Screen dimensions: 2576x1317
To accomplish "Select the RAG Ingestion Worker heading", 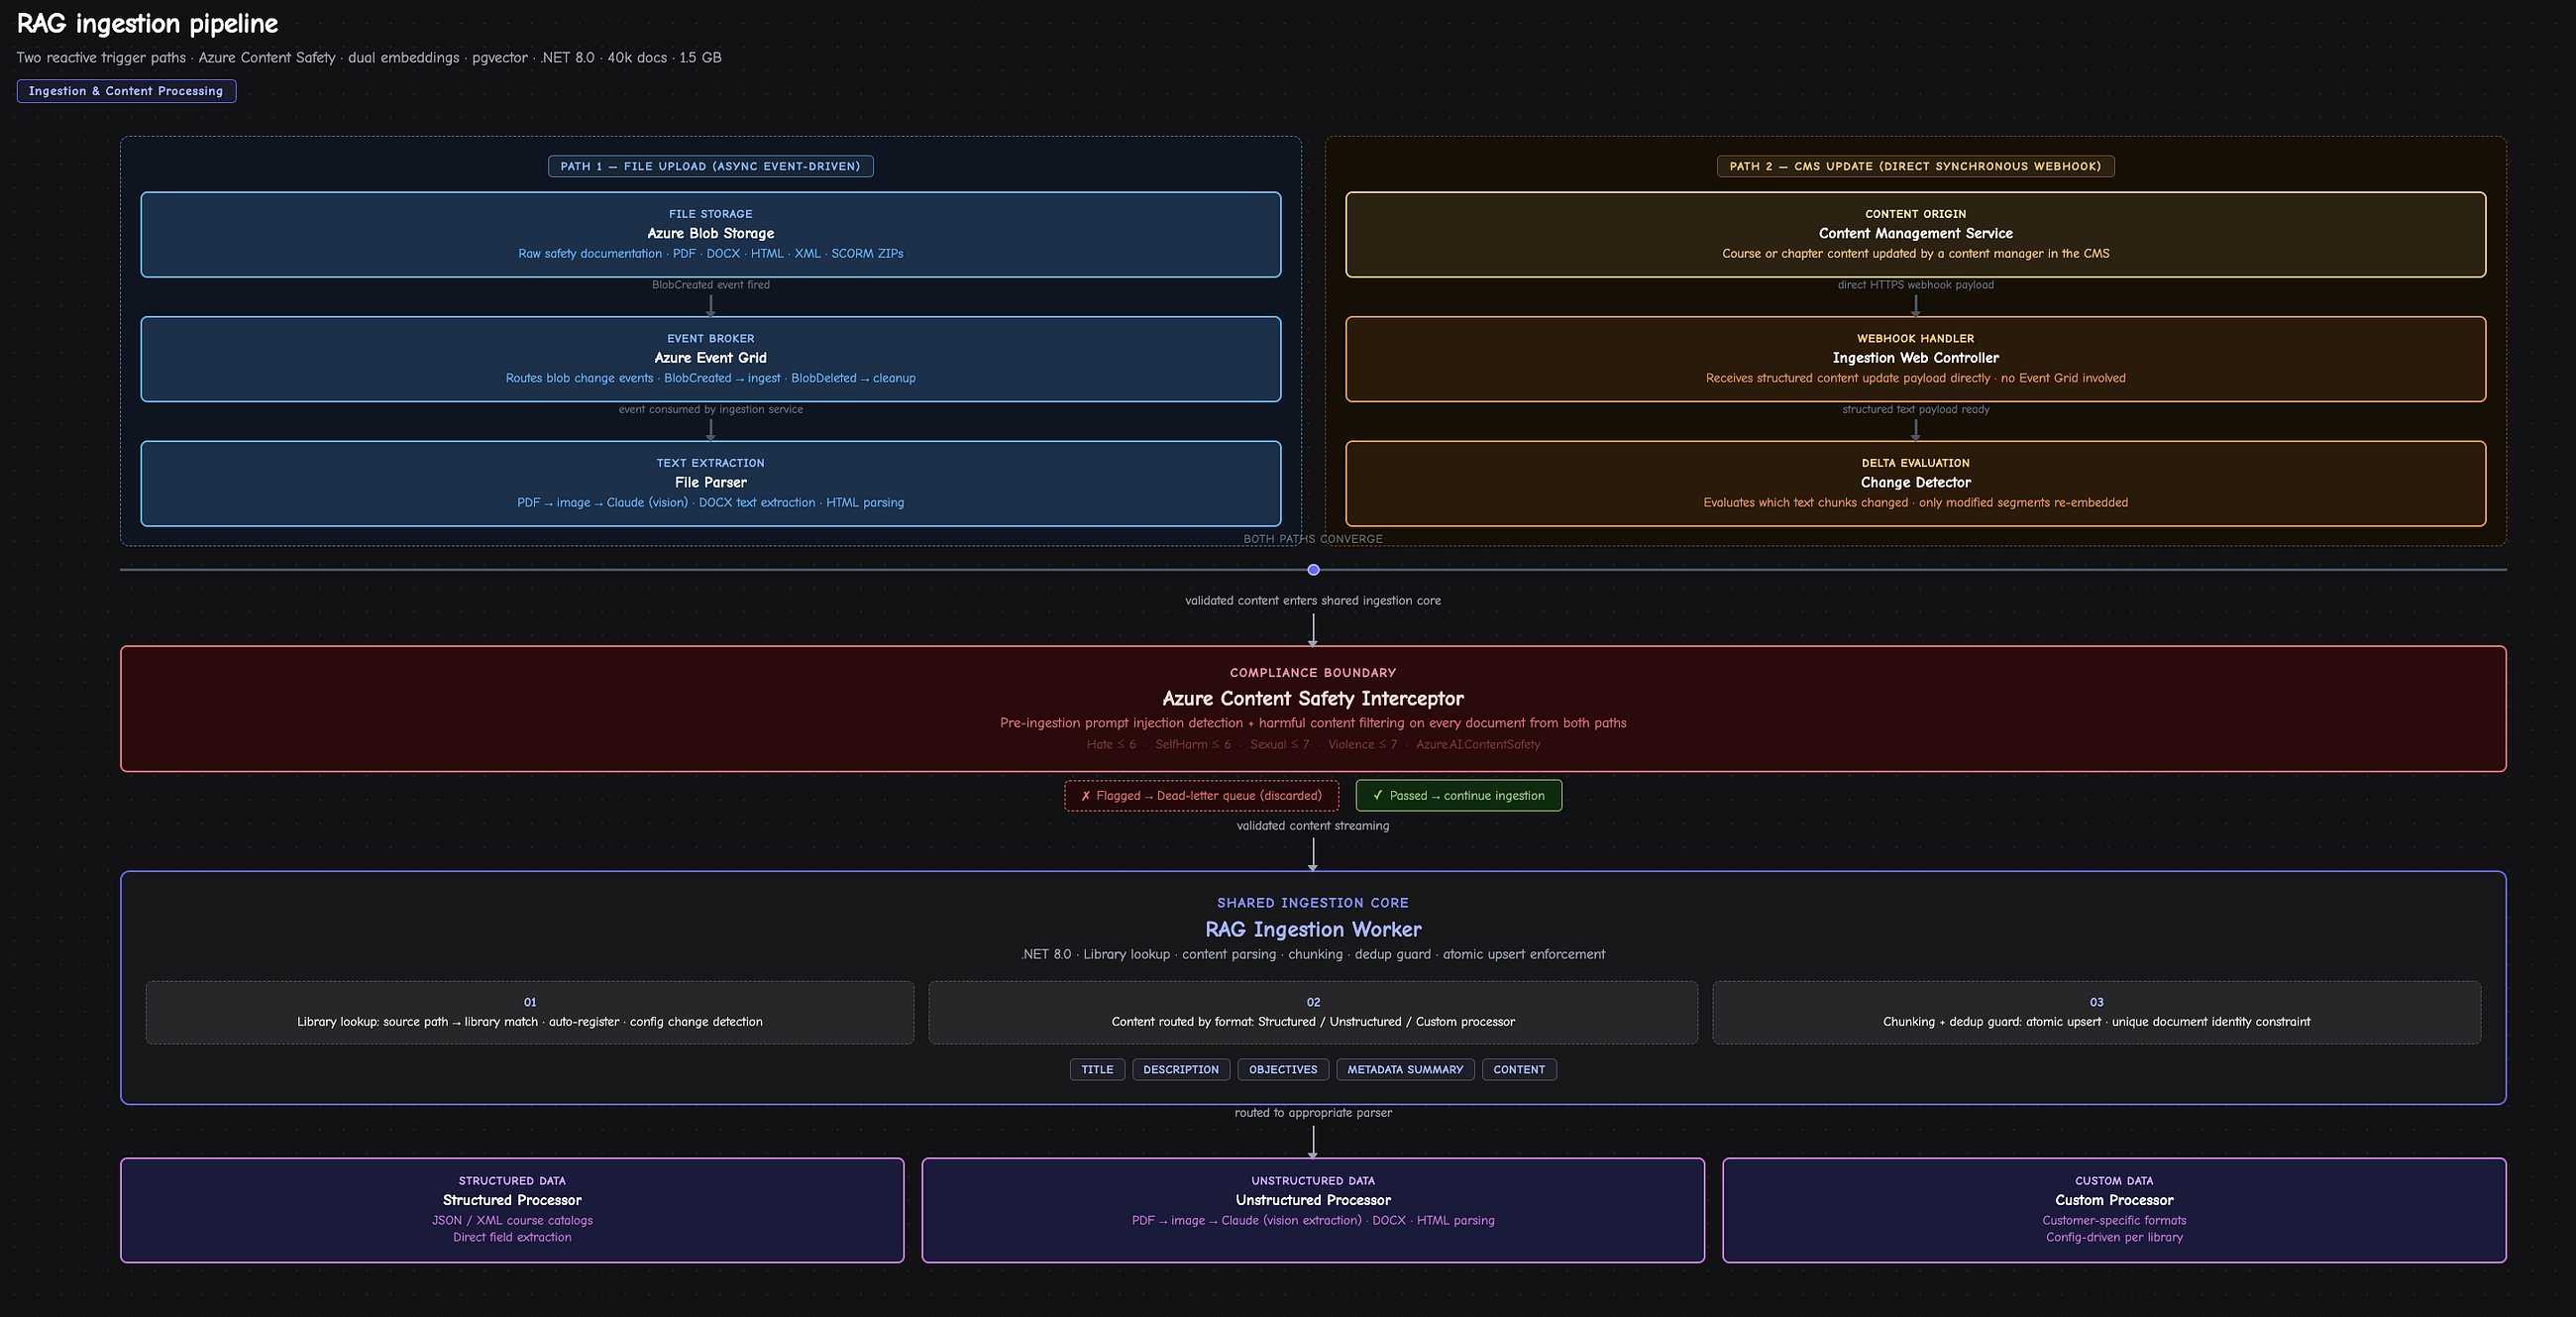I will click(x=1313, y=929).
